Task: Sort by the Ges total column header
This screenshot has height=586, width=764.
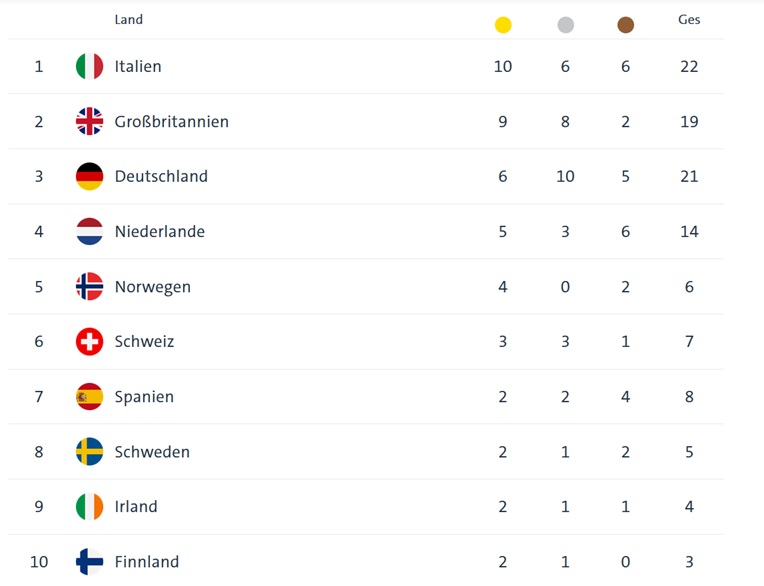Action: tap(689, 19)
